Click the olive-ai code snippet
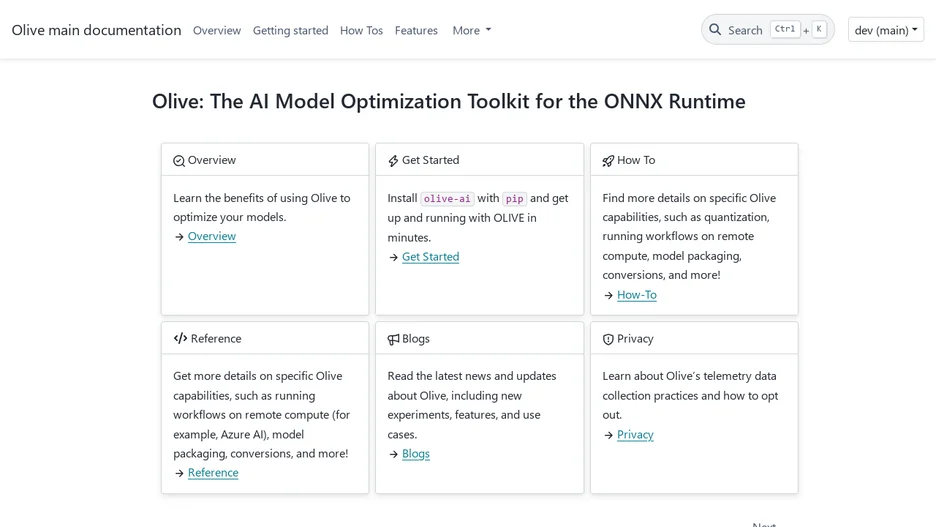This screenshot has height=527, width=936. (447, 199)
